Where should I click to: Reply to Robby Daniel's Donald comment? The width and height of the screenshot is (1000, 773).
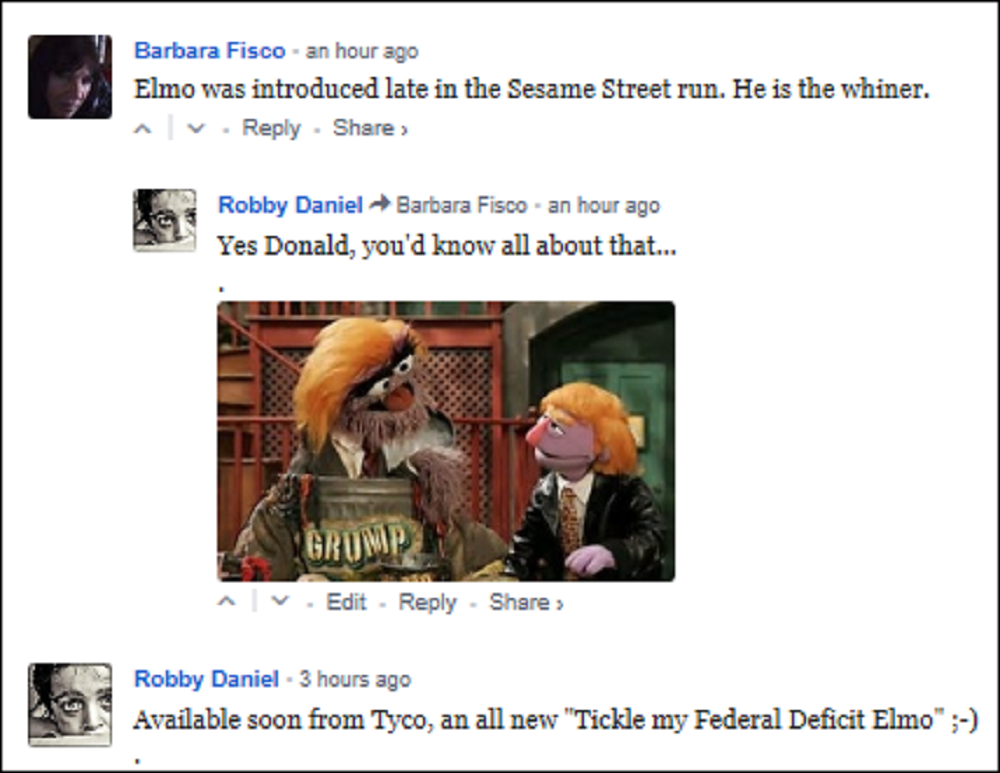click(428, 602)
